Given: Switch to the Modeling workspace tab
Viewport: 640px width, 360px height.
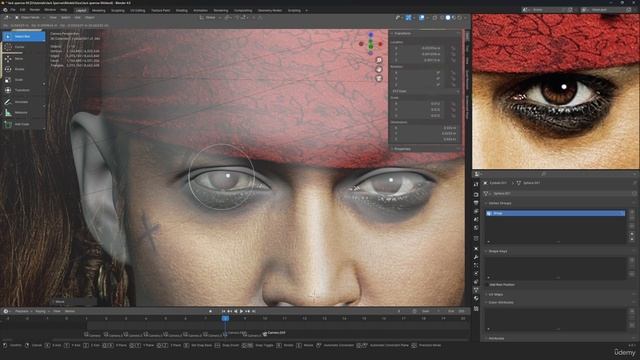Looking at the screenshot, I should (x=98, y=11).
